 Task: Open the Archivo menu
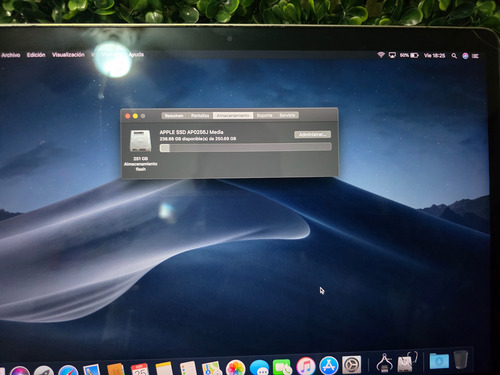click(10, 55)
